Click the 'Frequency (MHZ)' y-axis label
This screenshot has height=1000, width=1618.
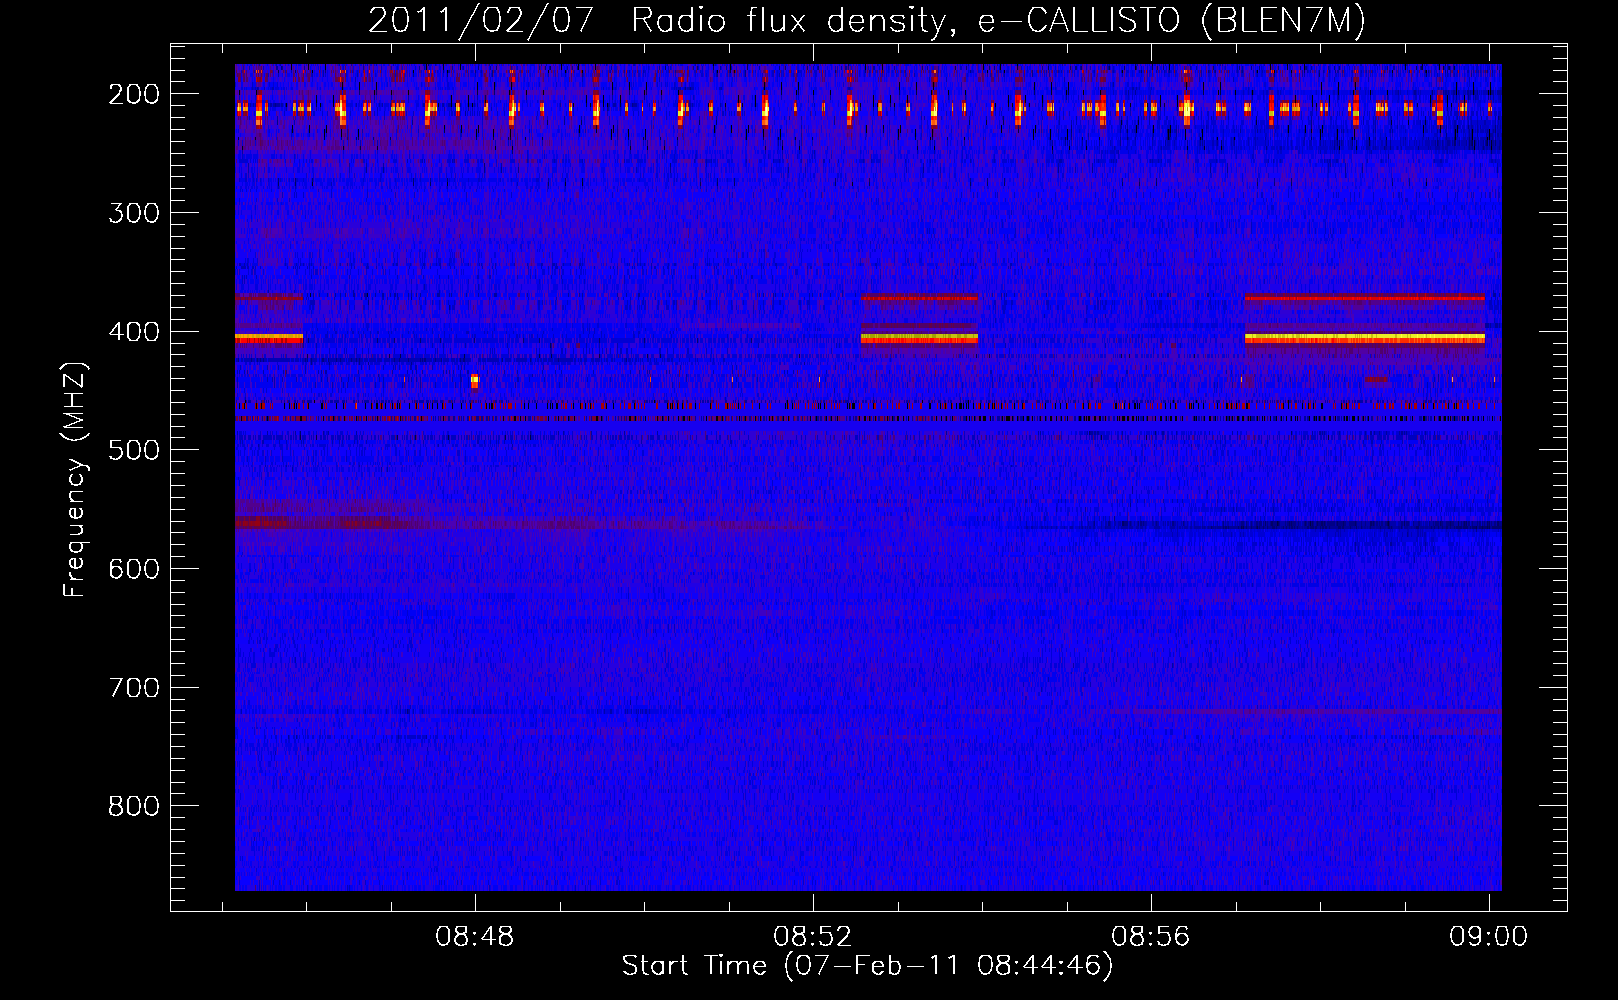click(x=75, y=480)
